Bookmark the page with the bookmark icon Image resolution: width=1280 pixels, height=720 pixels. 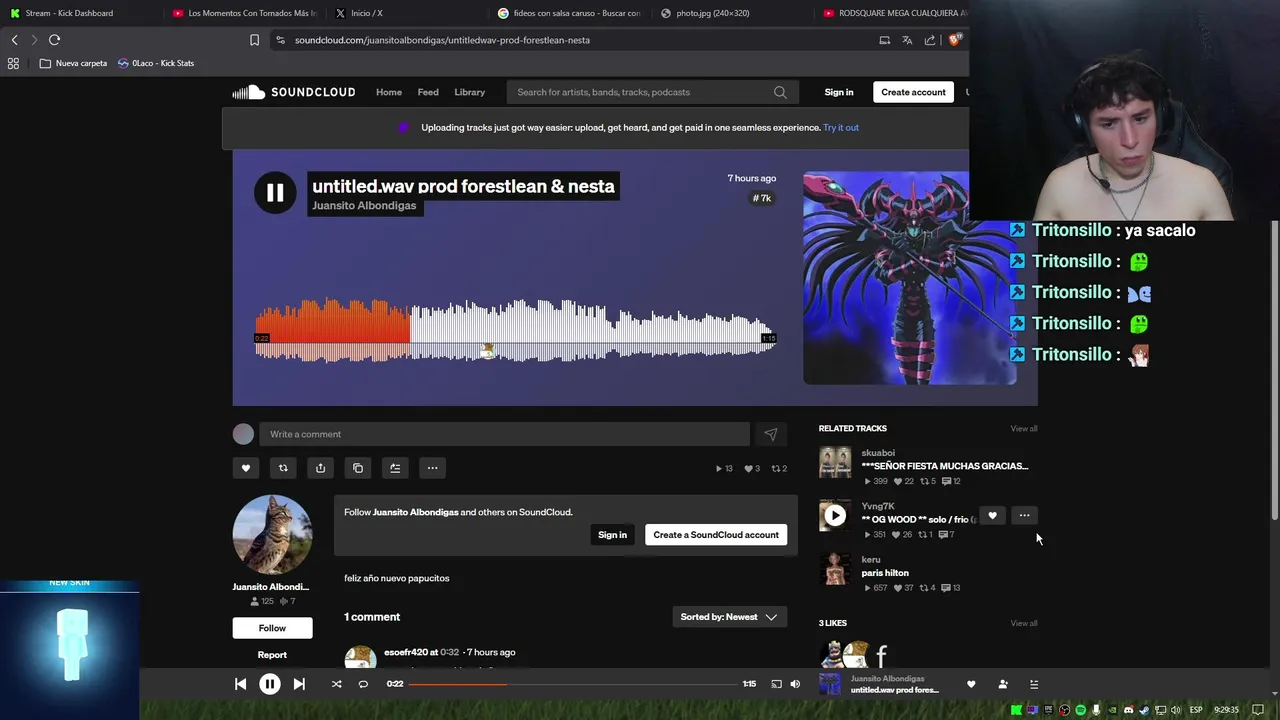[254, 40]
